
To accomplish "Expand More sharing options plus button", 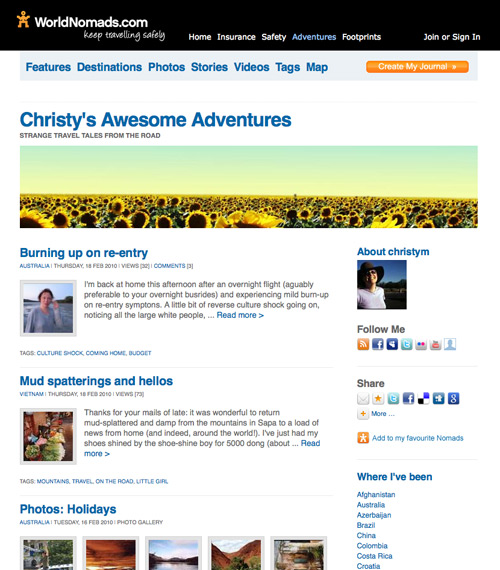I will point(363,414).
